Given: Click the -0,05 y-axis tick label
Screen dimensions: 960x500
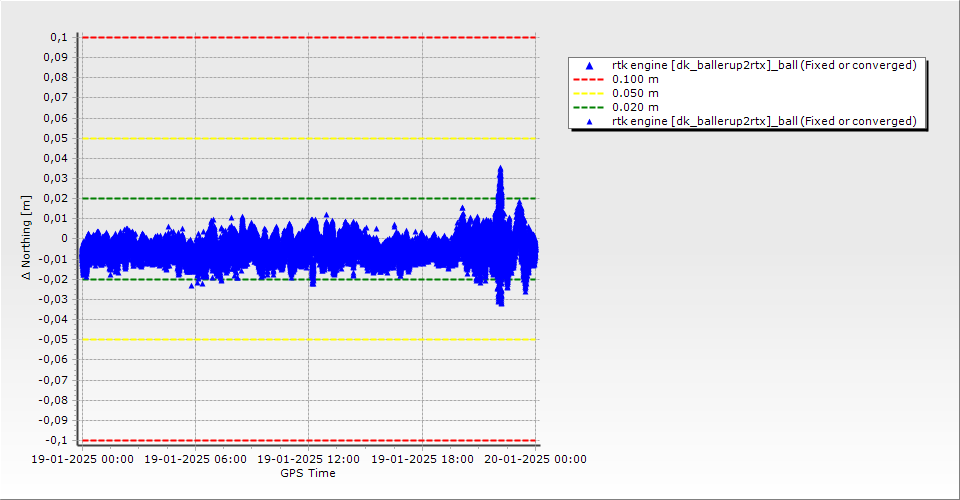Looking at the screenshot, I should [53, 340].
